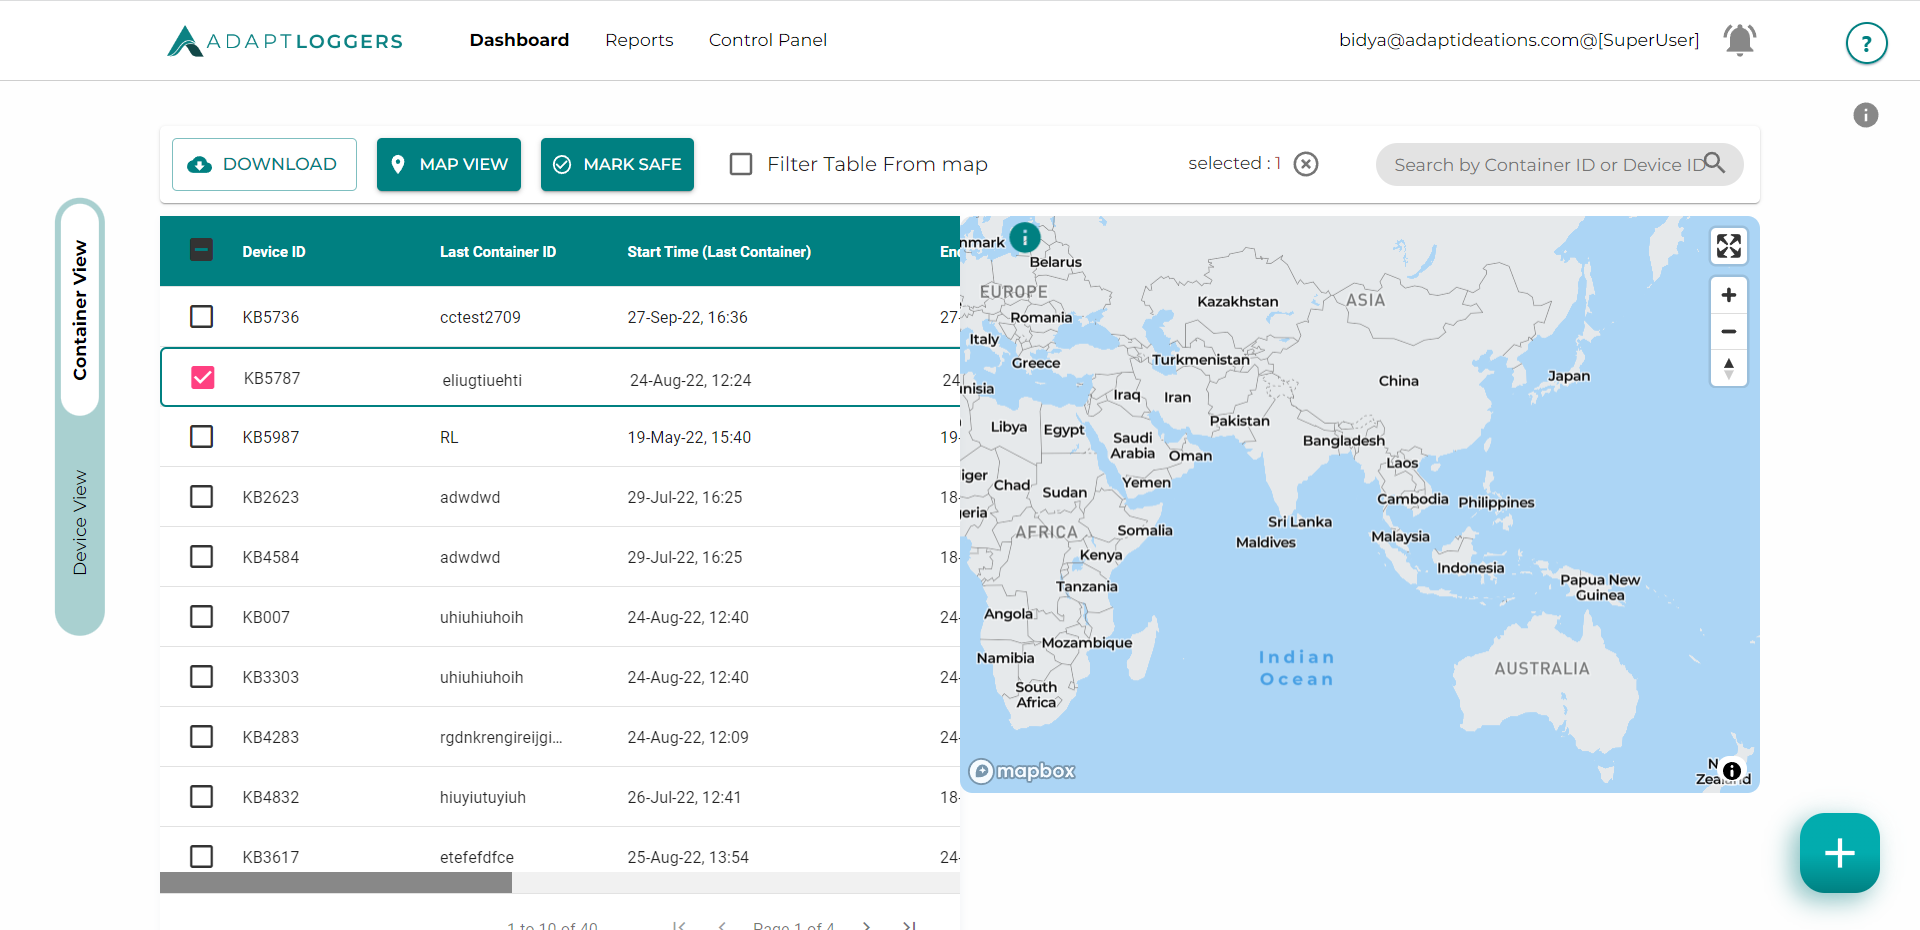
Task: Switch to Device View tab
Action: 80,523
